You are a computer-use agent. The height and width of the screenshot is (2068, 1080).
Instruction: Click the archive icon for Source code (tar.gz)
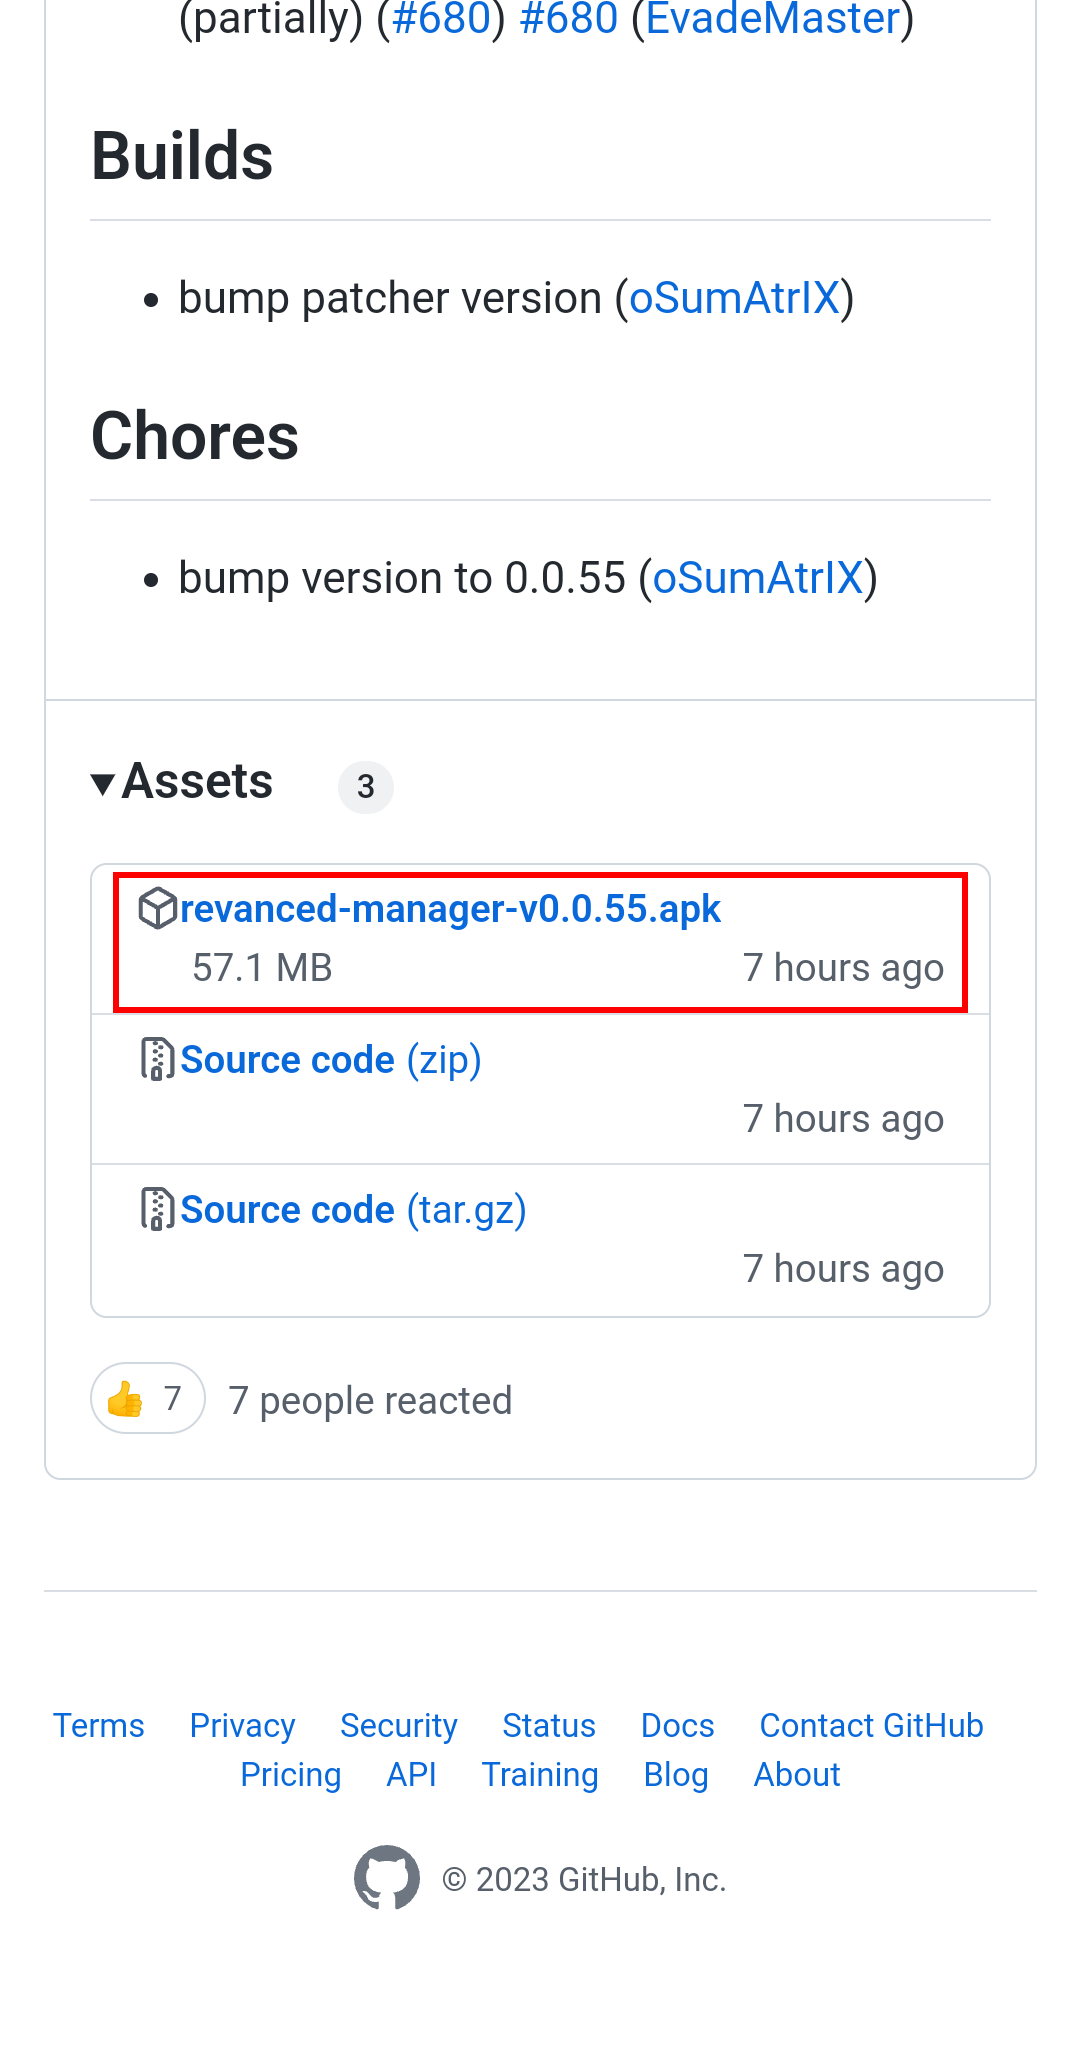coord(157,1209)
